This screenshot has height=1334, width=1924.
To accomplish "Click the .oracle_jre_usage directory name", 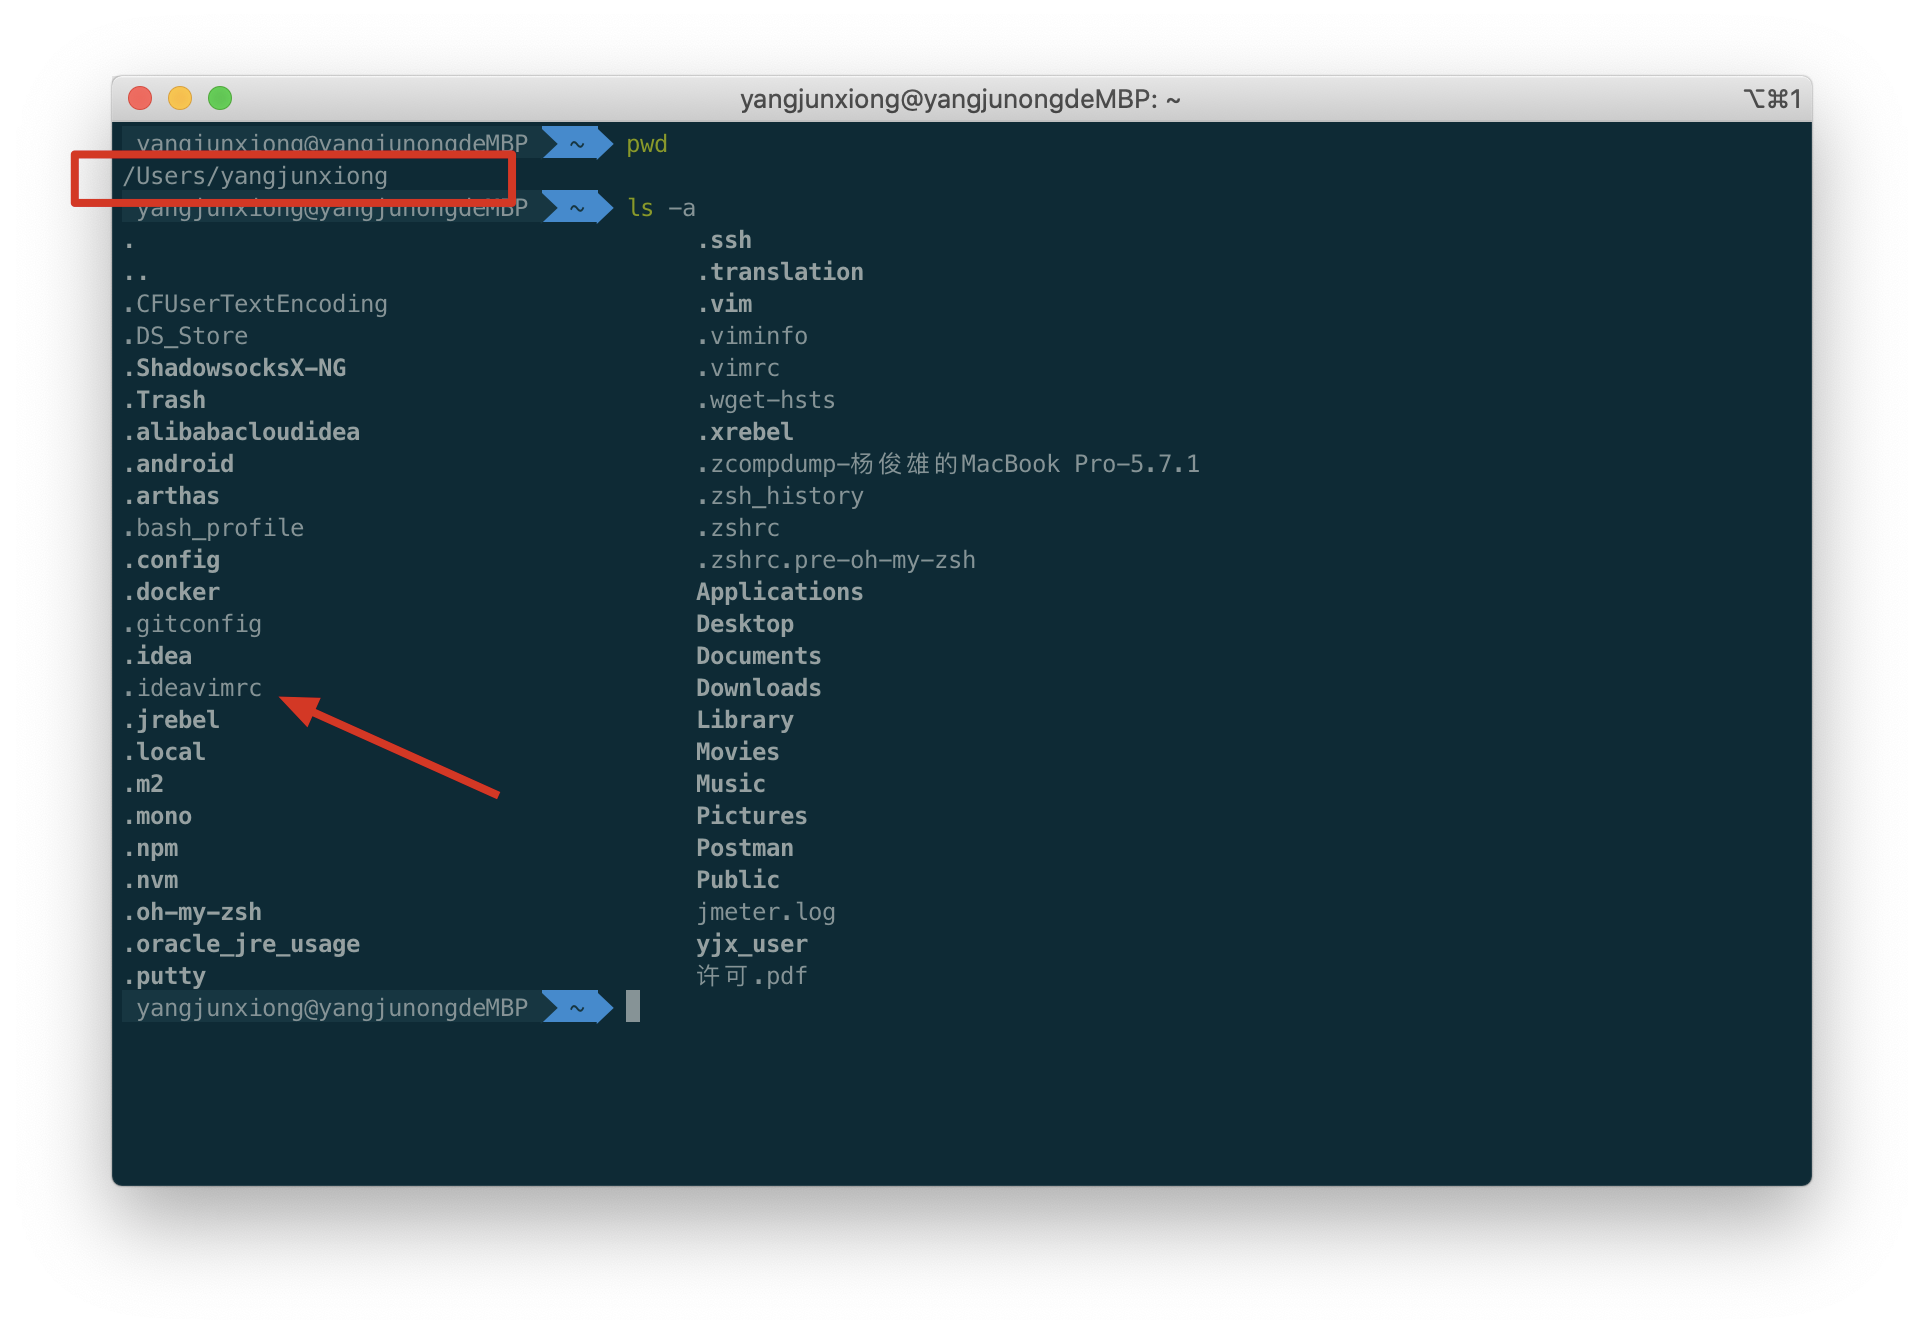I will click(241, 944).
